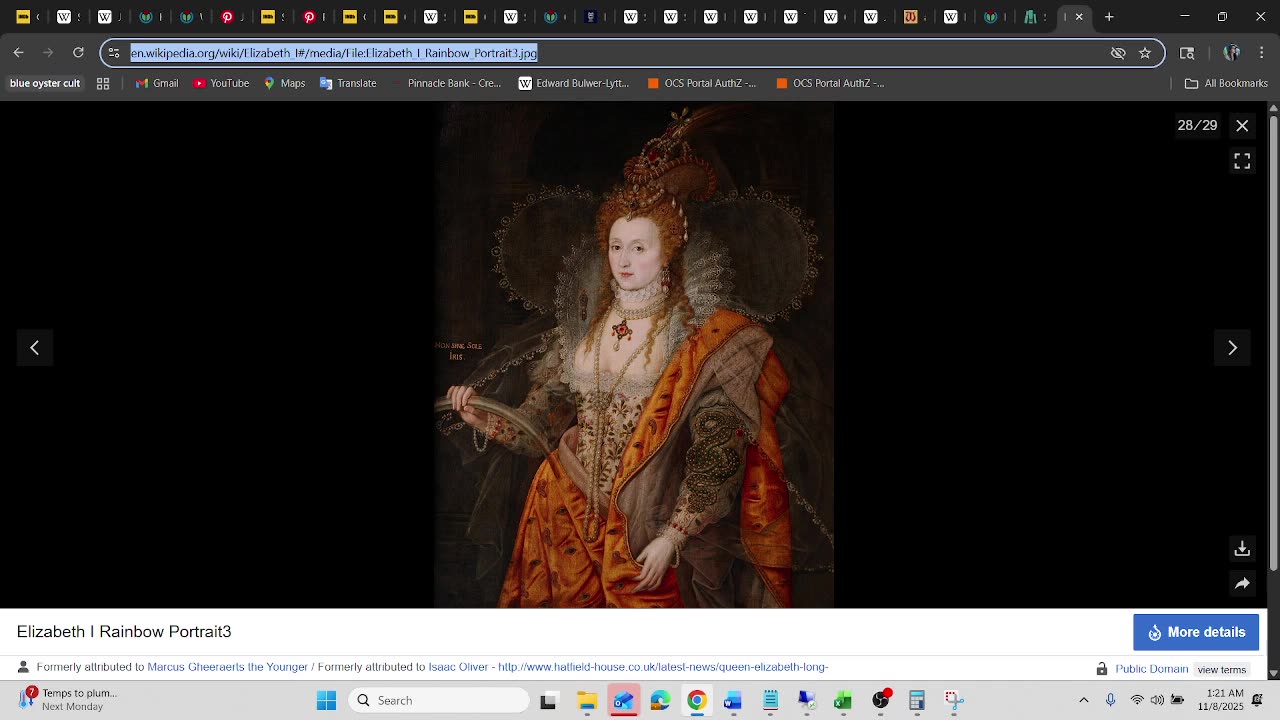Open the Gmail bookmark

(x=156, y=84)
